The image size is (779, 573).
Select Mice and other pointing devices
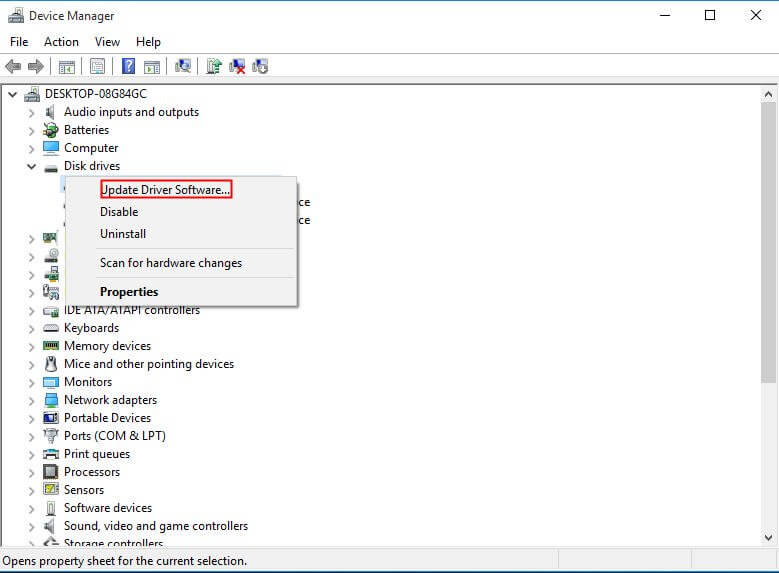coord(148,364)
